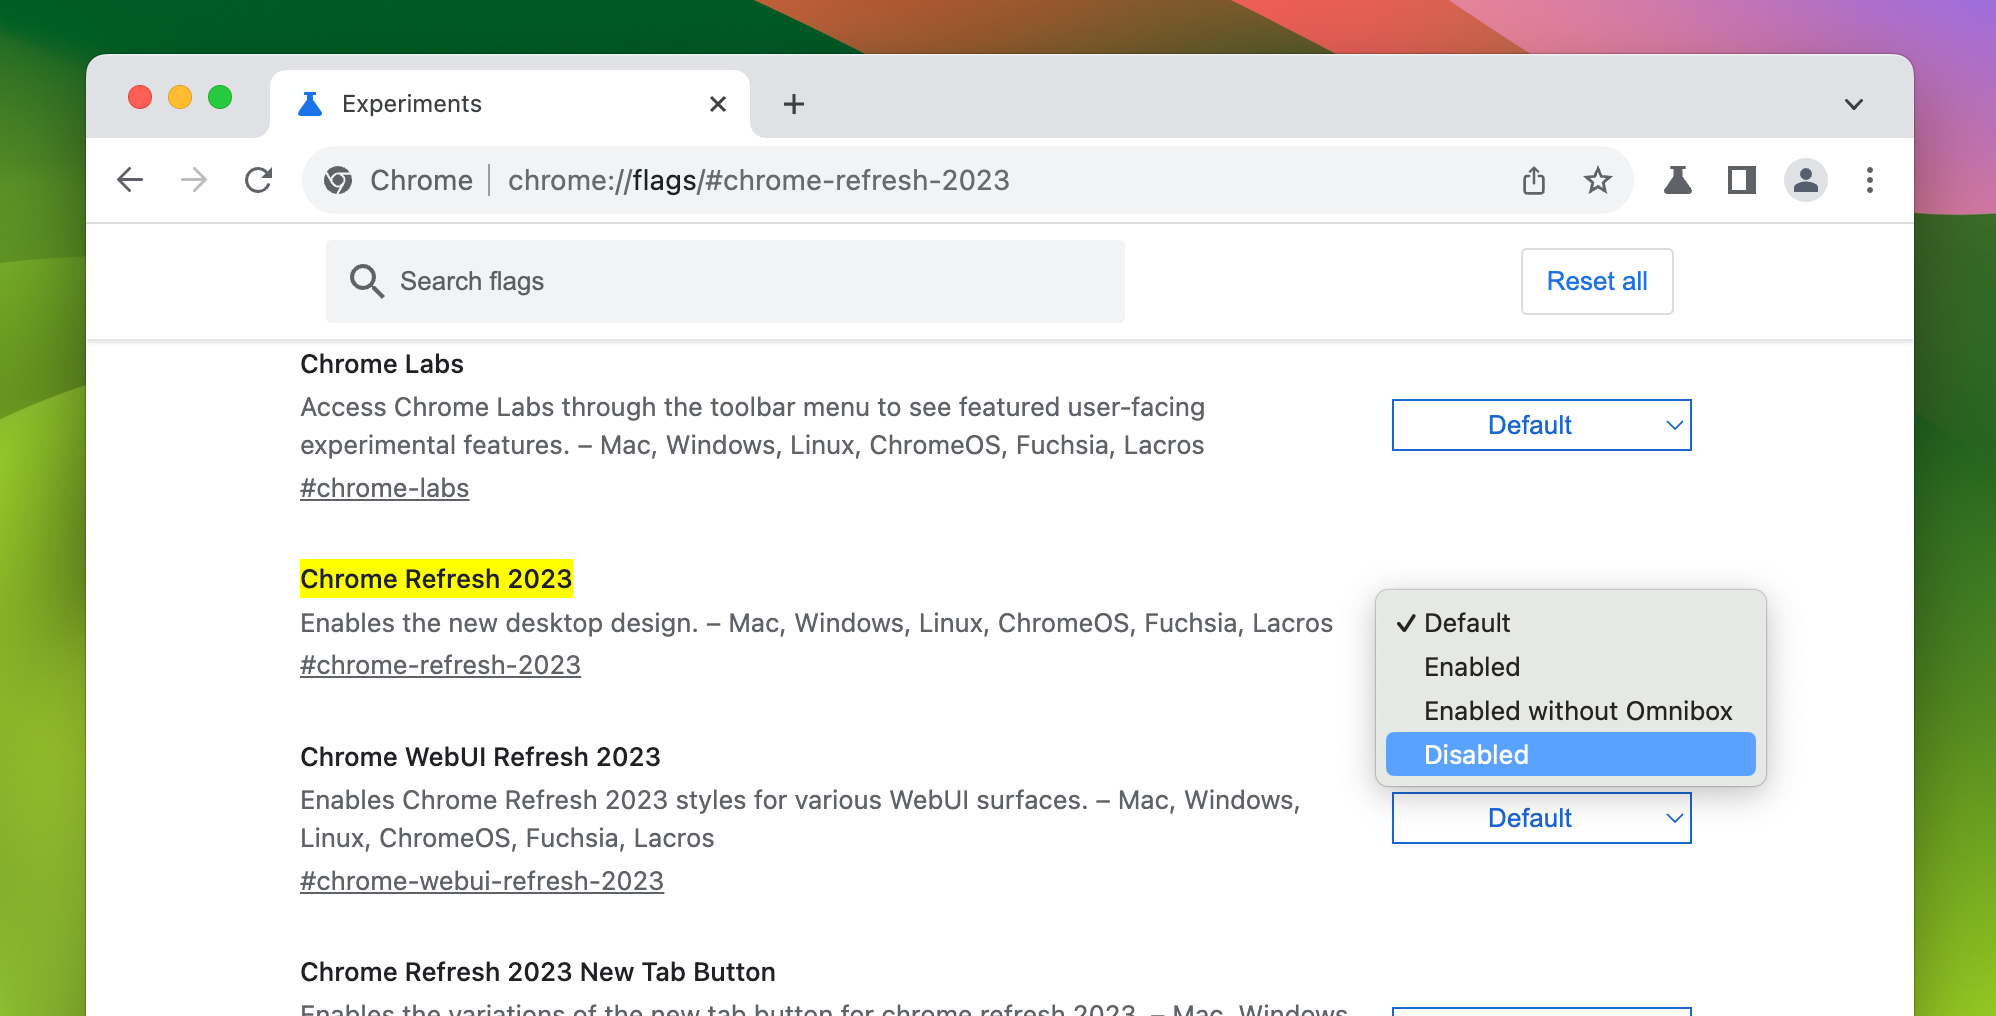Viewport: 1996px width, 1016px height.
Task: Open a new tab with plus button
Action: [793, 104]
